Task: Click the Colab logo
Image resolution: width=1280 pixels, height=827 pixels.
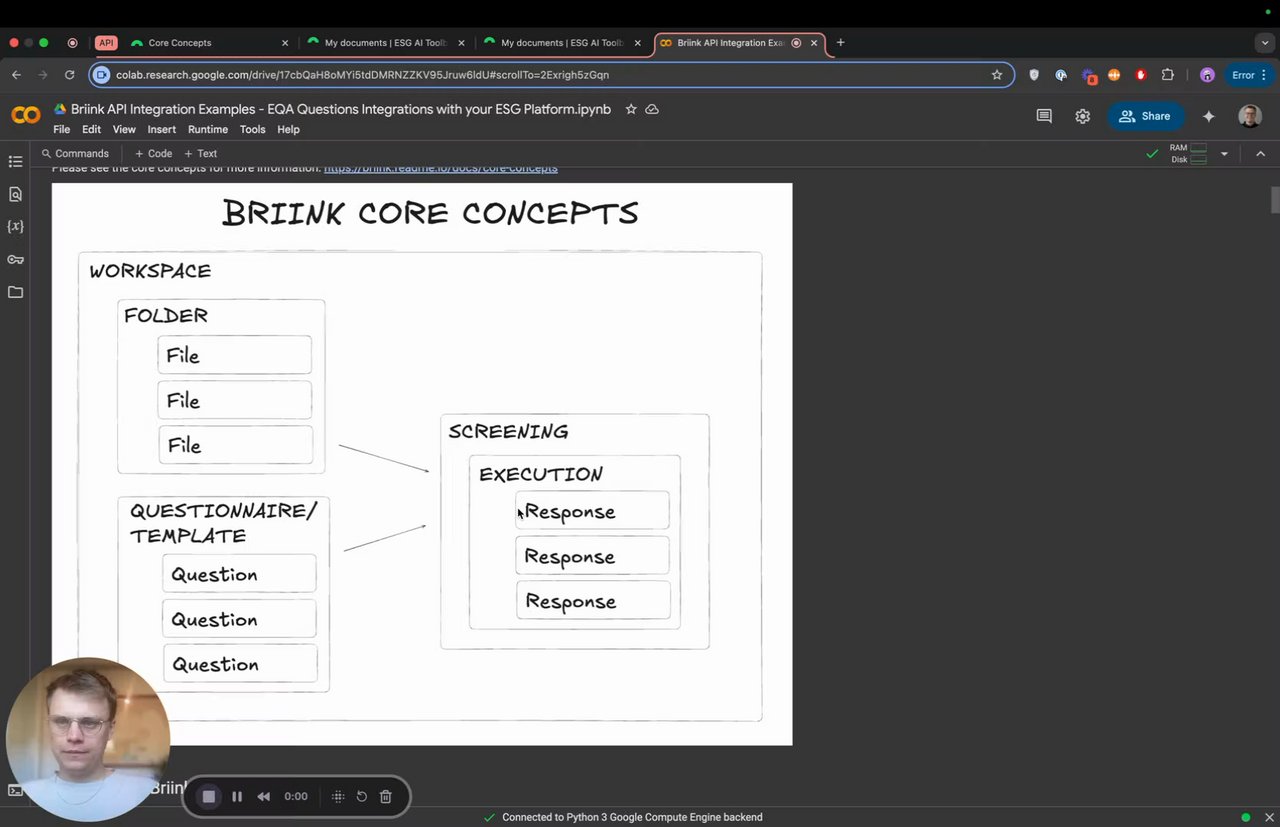Action: [26, 116]
